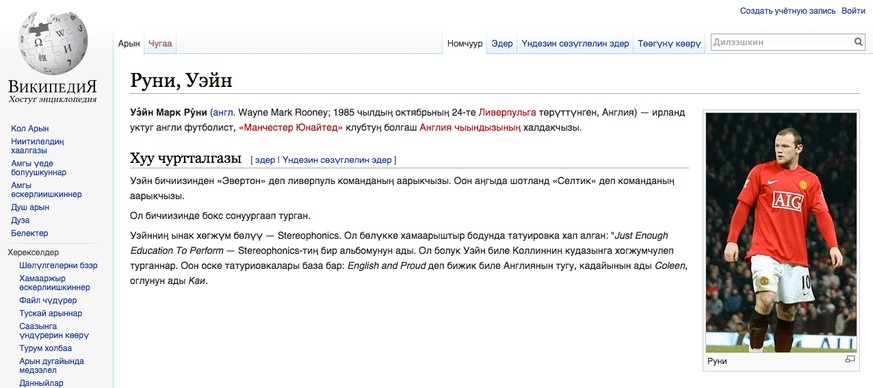Open Душ арын random page
Image resolution: width=873 pixels, height=388 pixels.
pyautogui.click(x=30, y=207)
